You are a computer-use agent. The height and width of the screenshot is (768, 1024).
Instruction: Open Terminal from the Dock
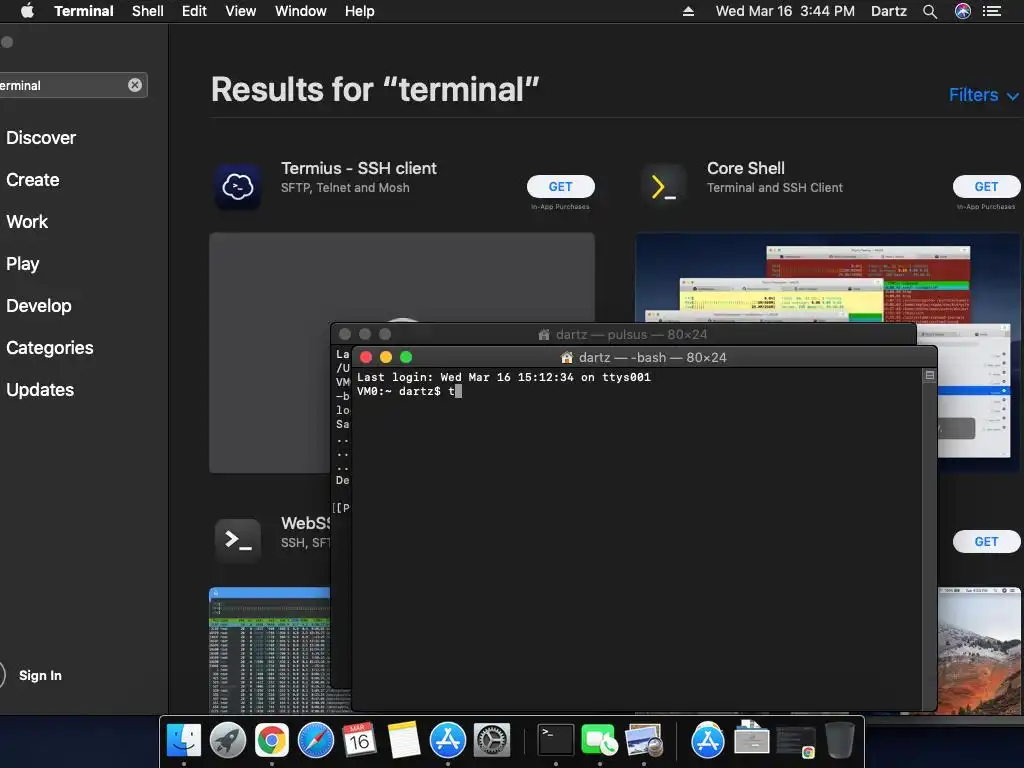(x=556, y=740)
